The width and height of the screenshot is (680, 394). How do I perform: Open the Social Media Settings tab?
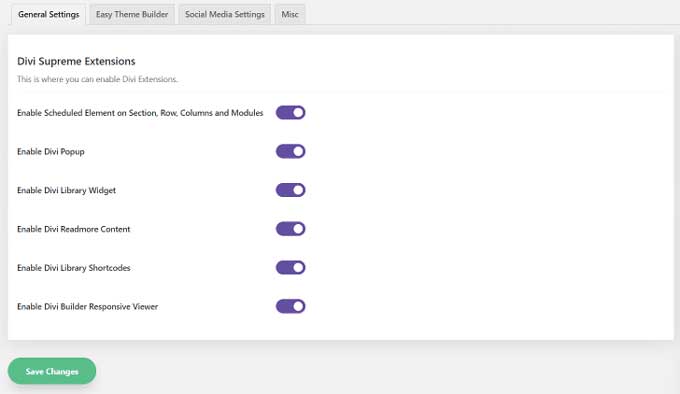click(225, 14)
